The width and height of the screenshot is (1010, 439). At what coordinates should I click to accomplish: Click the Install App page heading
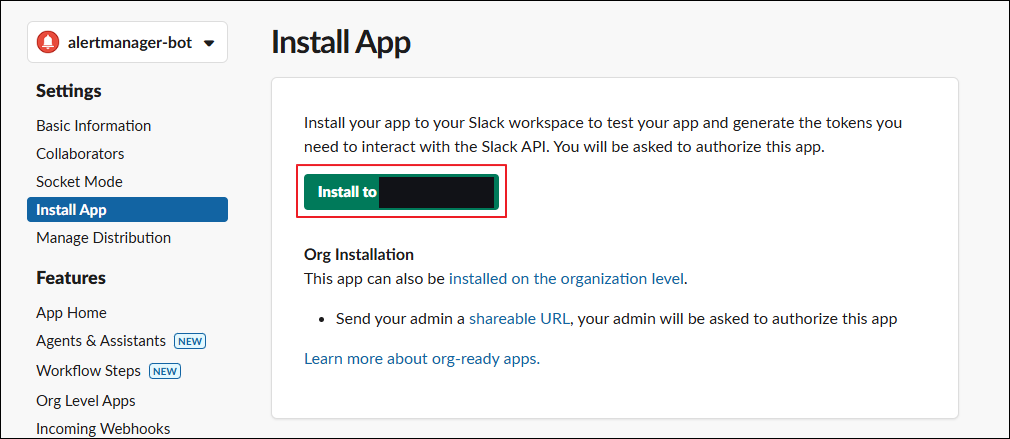[x=341, y=42]
